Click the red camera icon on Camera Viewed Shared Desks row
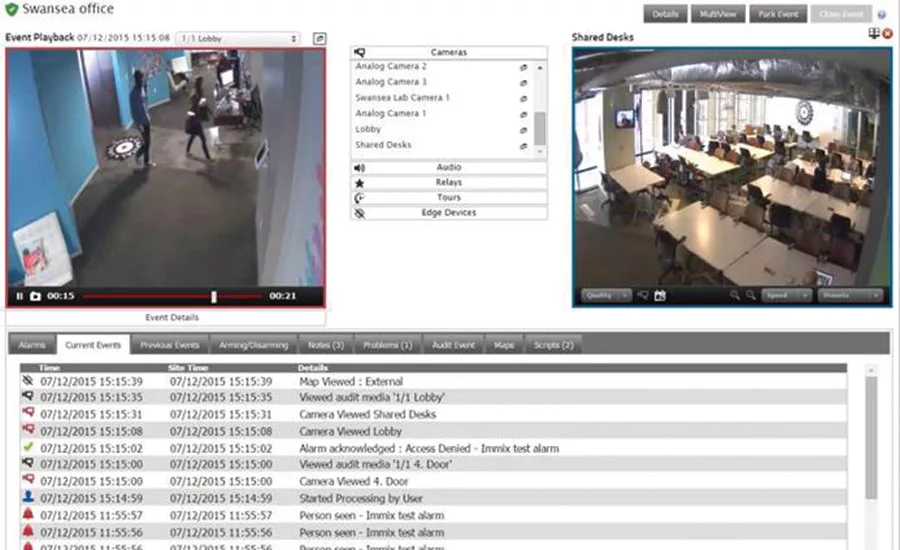Screen dimensions: 900x550 [28, 412]
